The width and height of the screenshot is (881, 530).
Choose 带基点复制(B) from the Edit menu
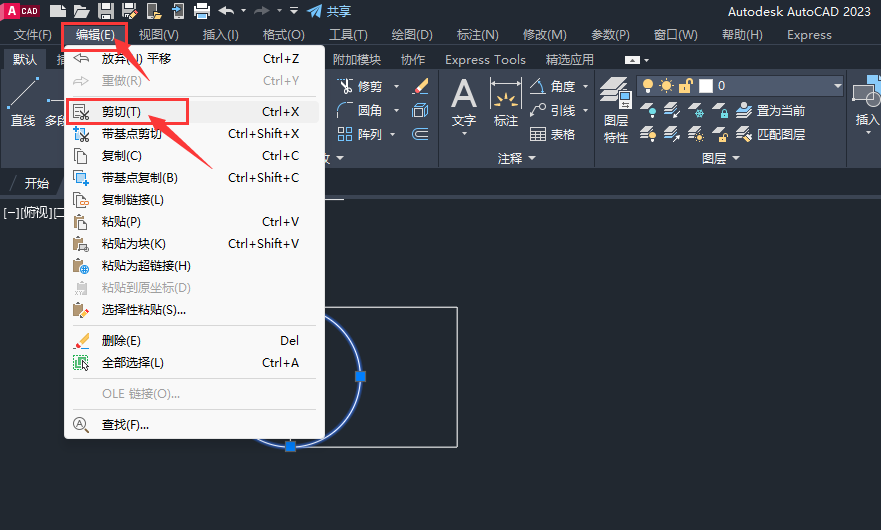click(192, 178)
